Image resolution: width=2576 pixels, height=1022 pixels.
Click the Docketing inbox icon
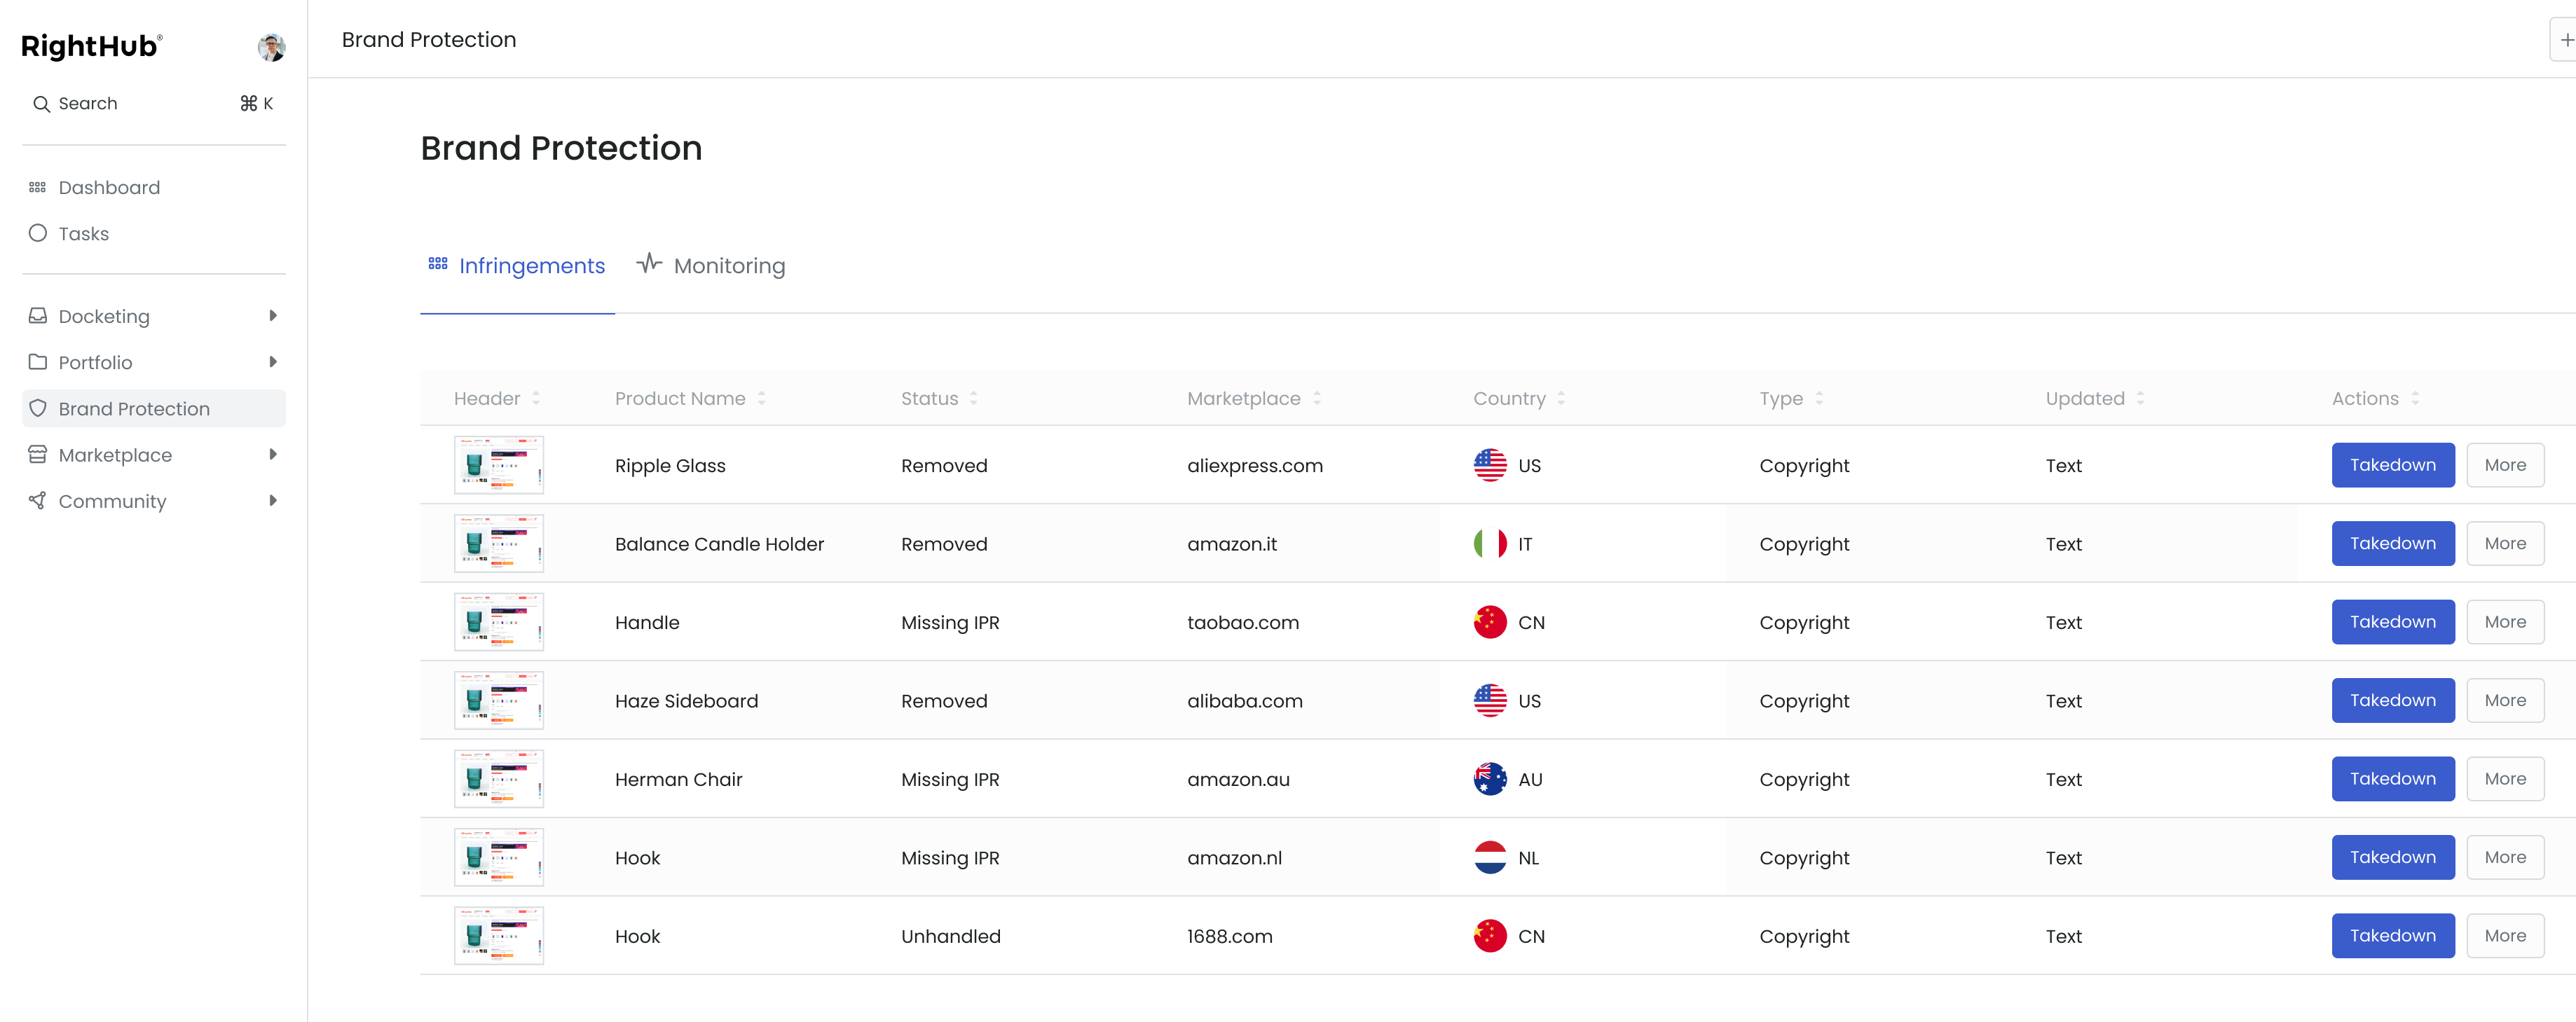pyautogui.click(x=38, y=316)
